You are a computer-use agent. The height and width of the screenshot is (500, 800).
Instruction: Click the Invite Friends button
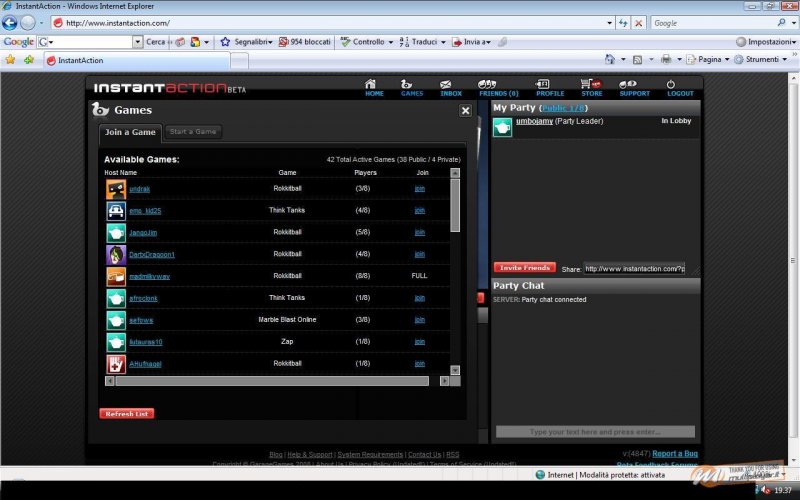tap(524, 268)
